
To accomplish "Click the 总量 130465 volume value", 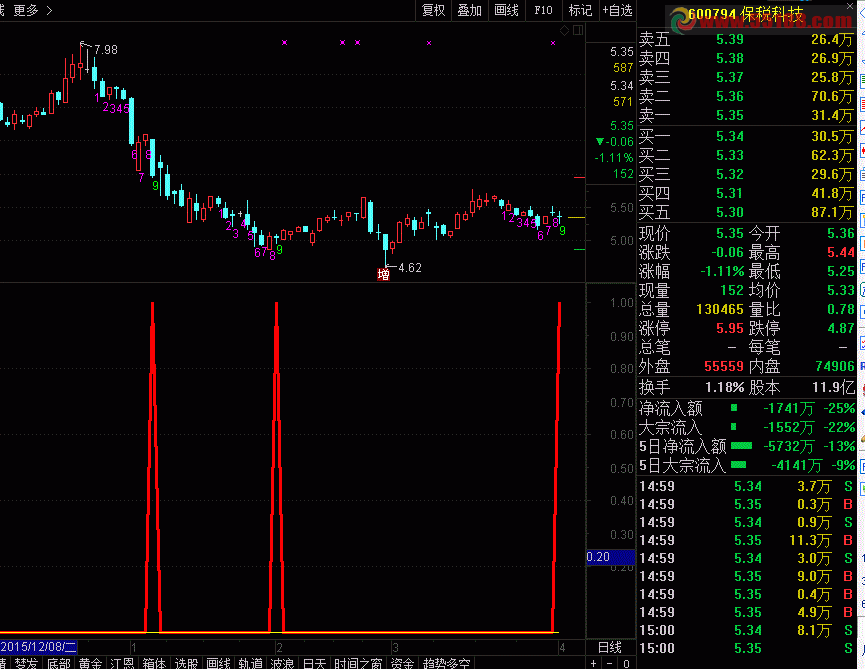I will coord(720,309).
